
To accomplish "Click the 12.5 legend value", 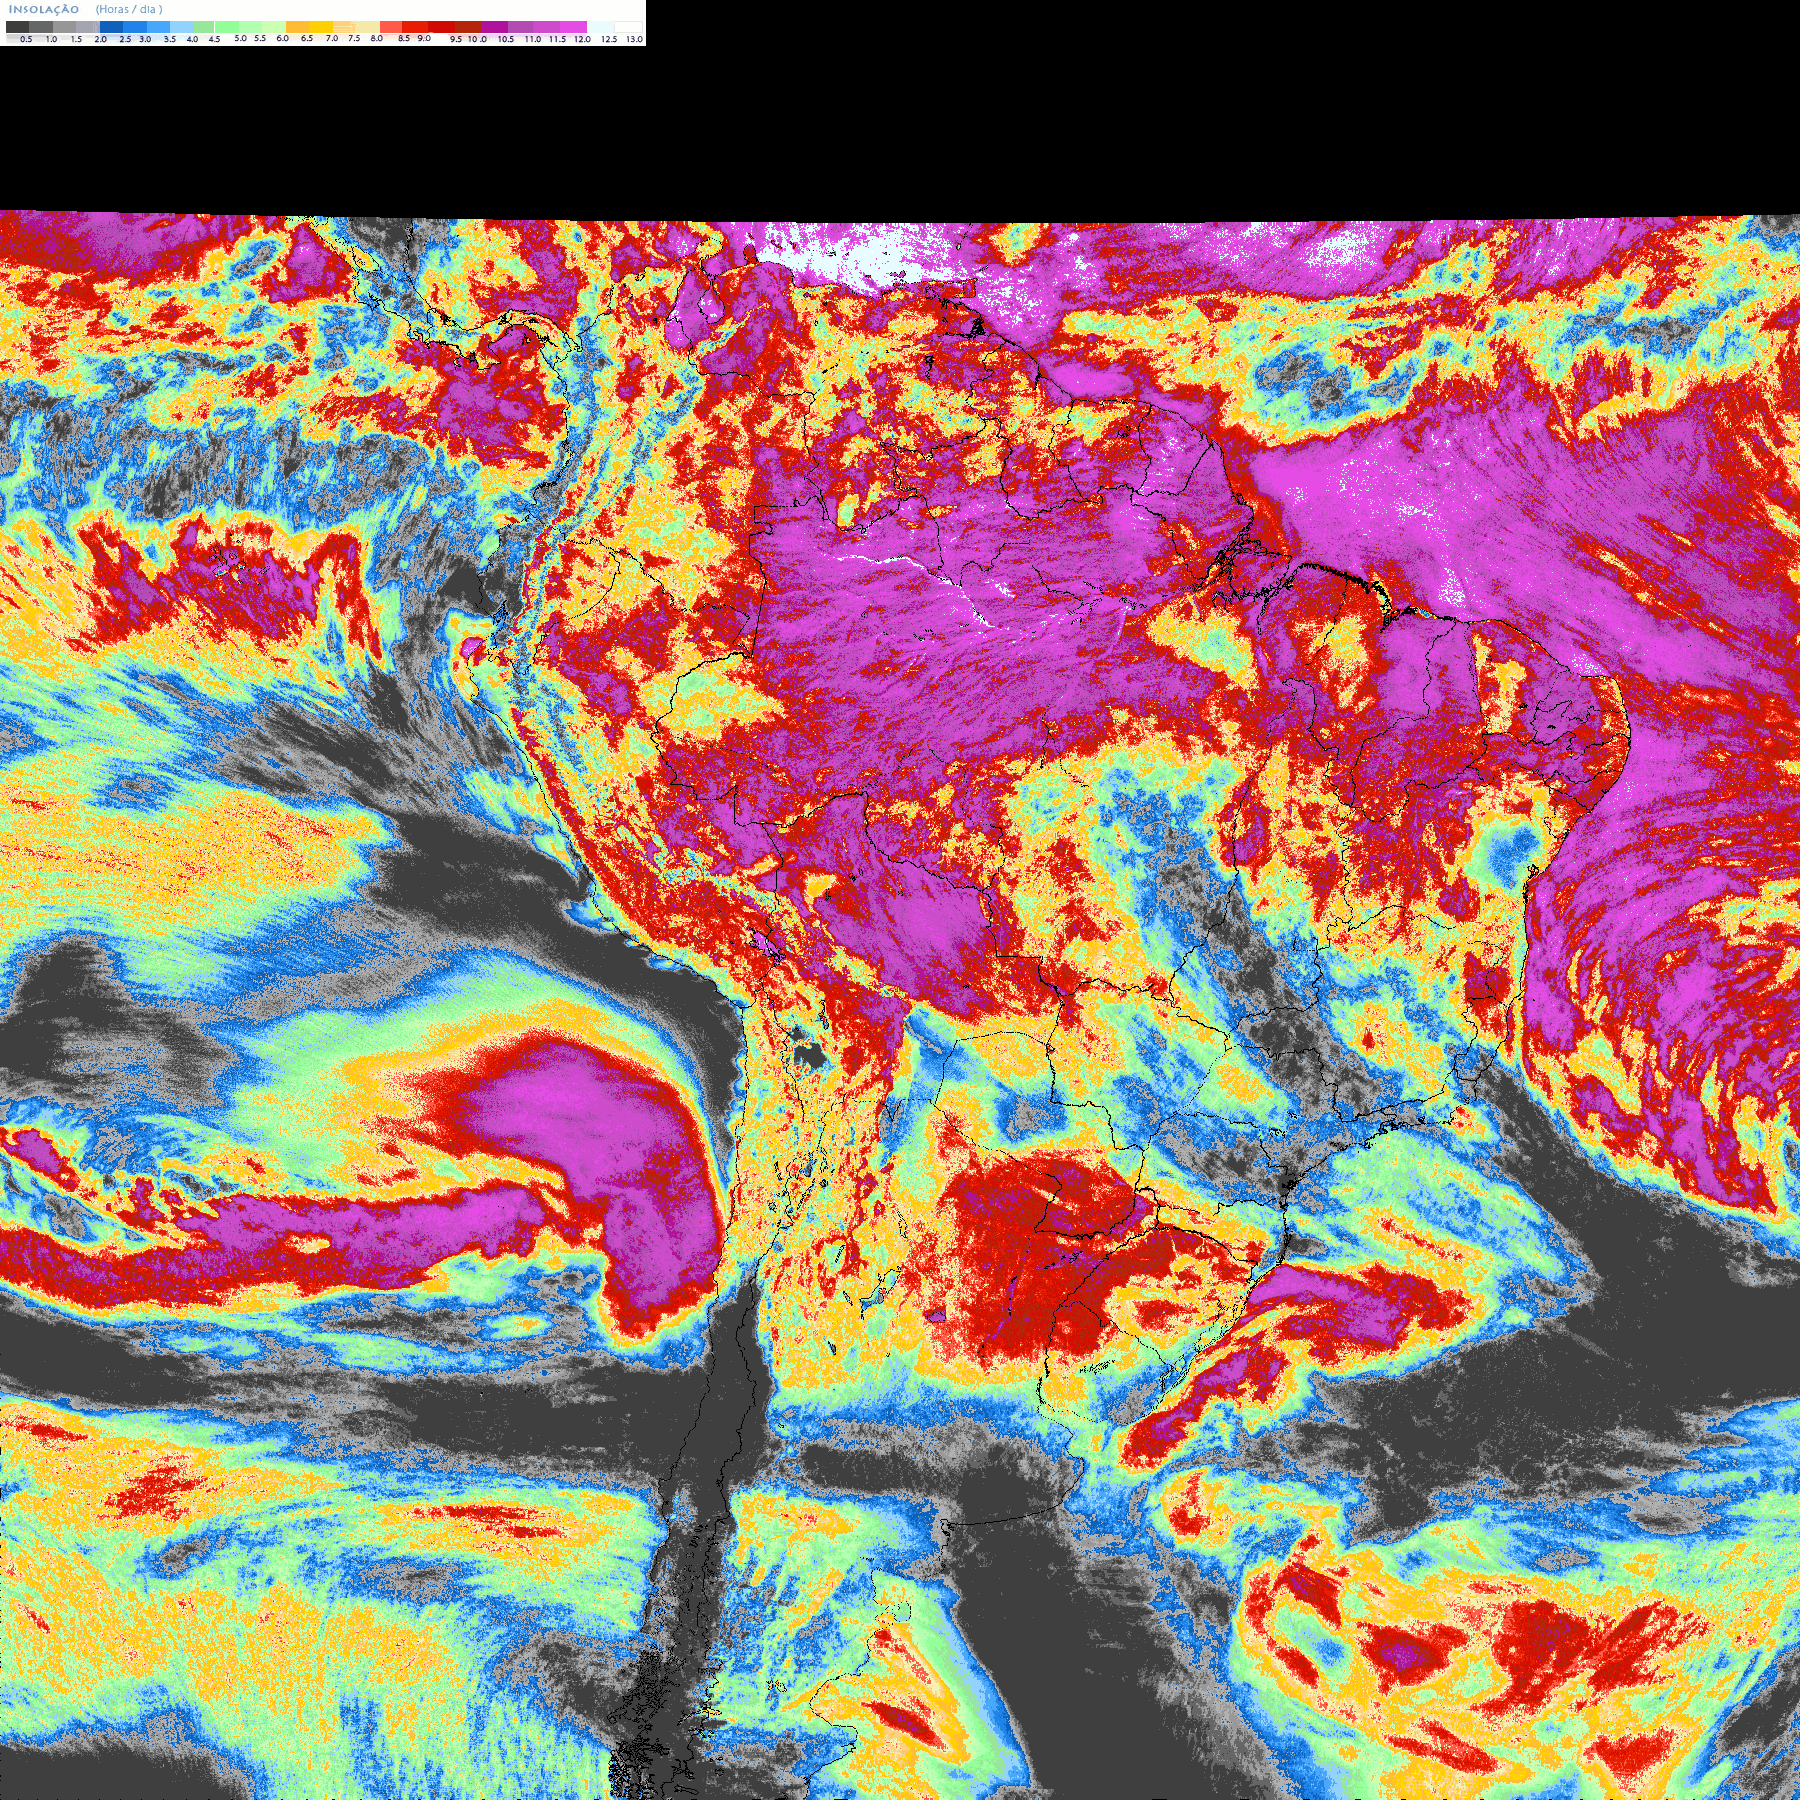I will (609, 39).
